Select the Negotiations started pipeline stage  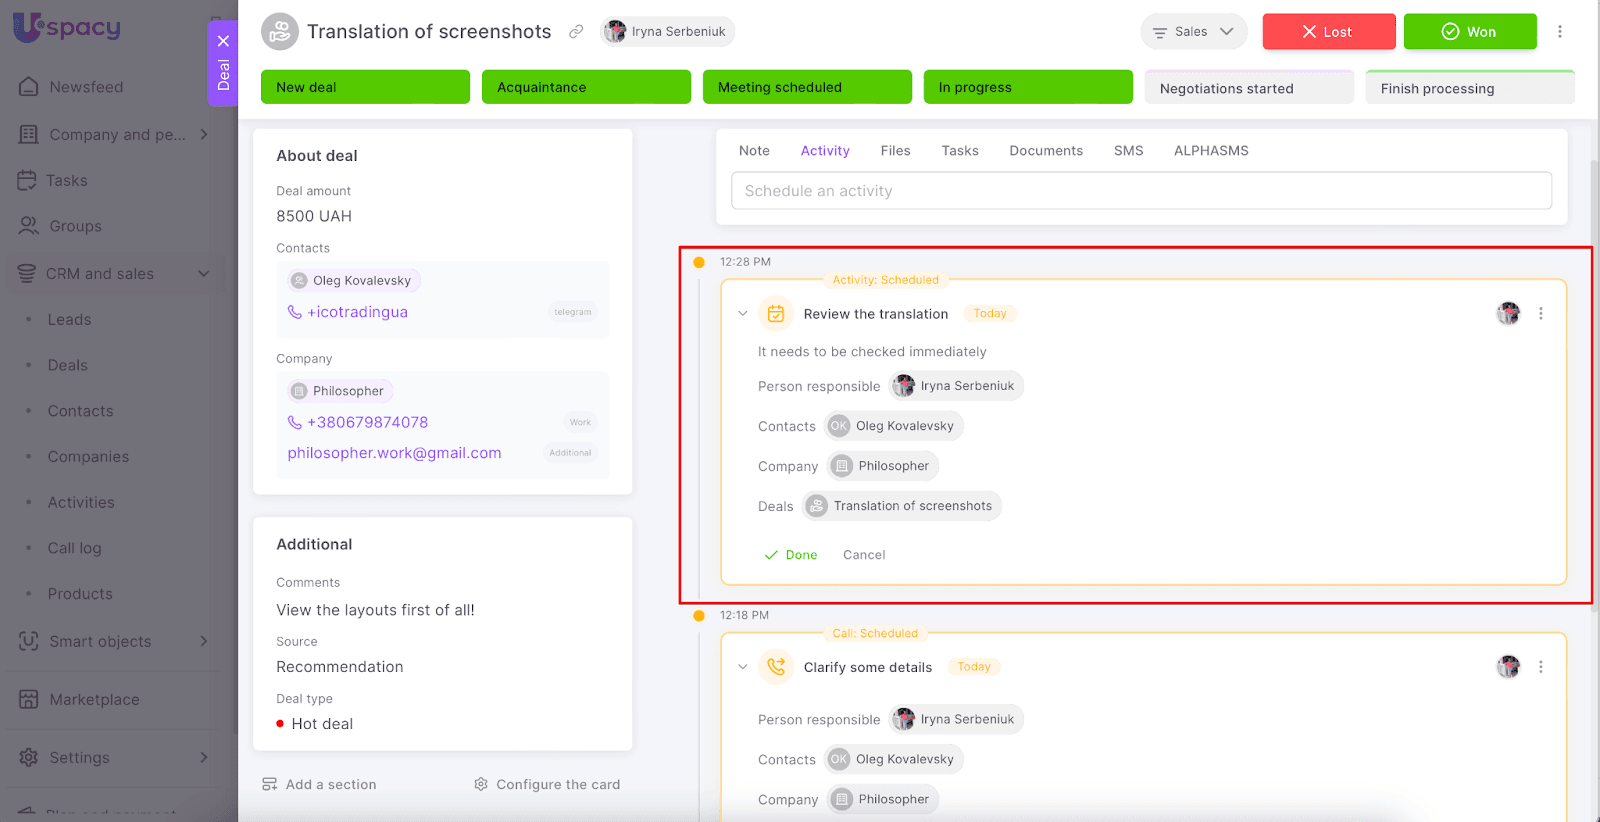click(1248, 88)
